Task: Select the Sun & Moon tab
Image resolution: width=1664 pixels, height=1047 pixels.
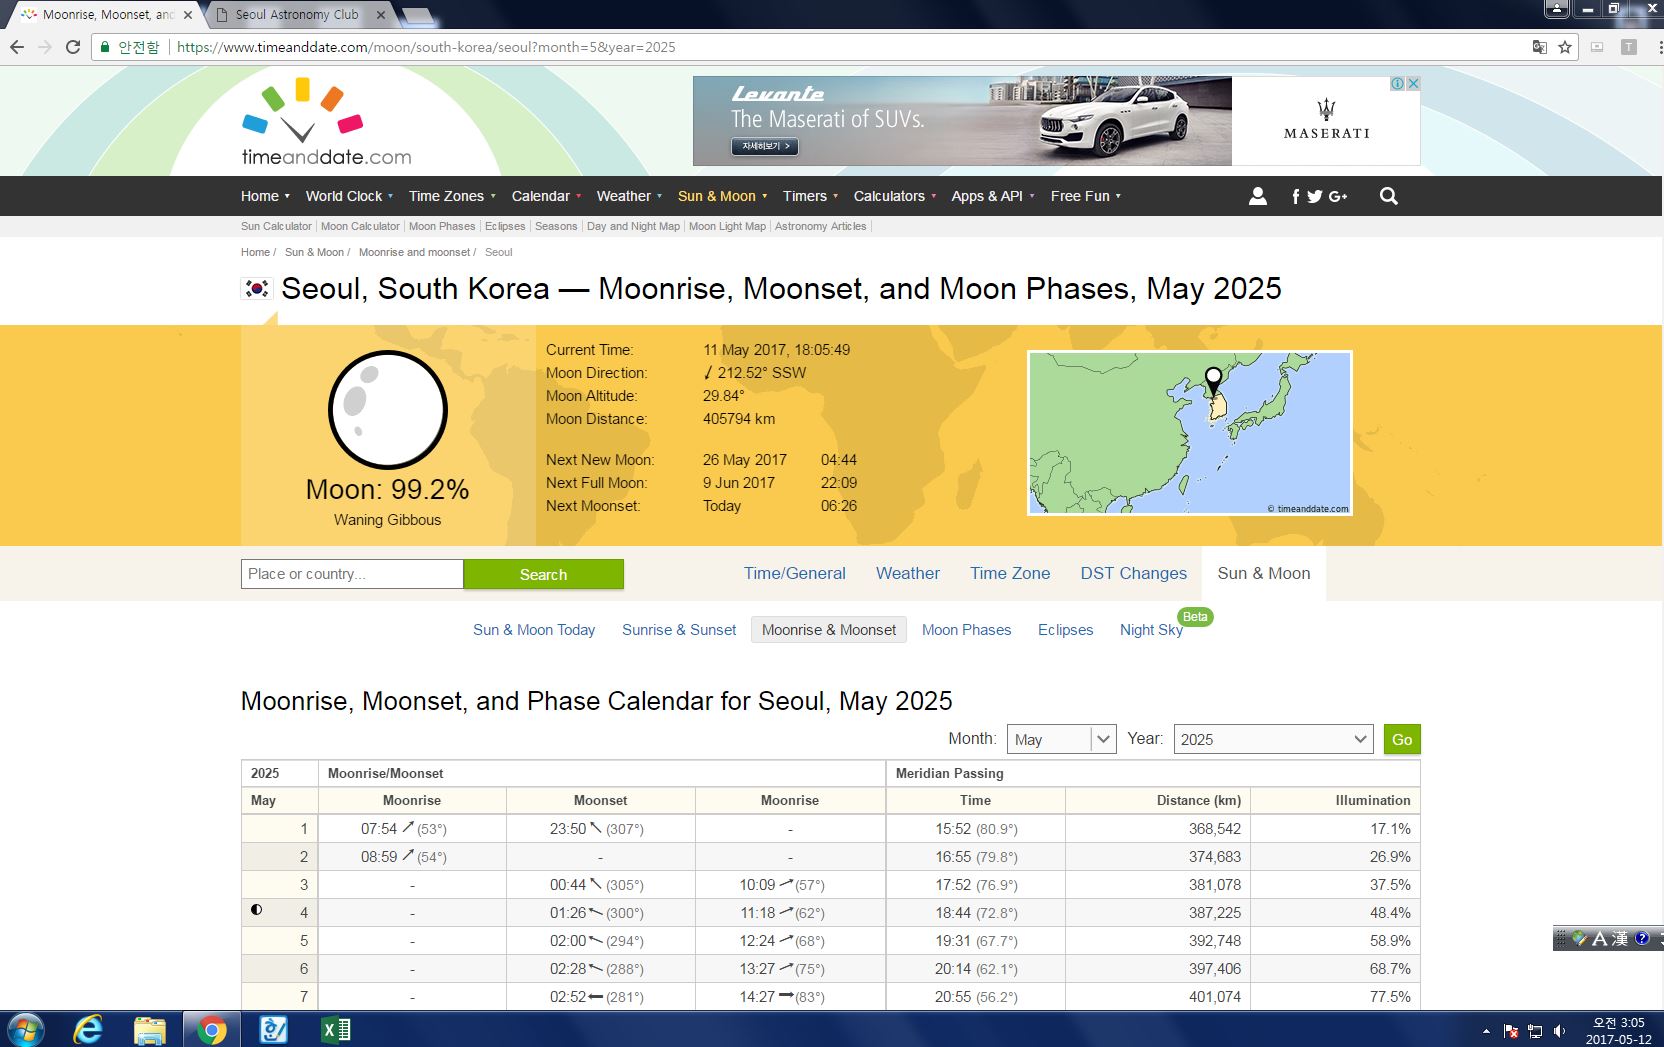Action: tap(1264, 573)
